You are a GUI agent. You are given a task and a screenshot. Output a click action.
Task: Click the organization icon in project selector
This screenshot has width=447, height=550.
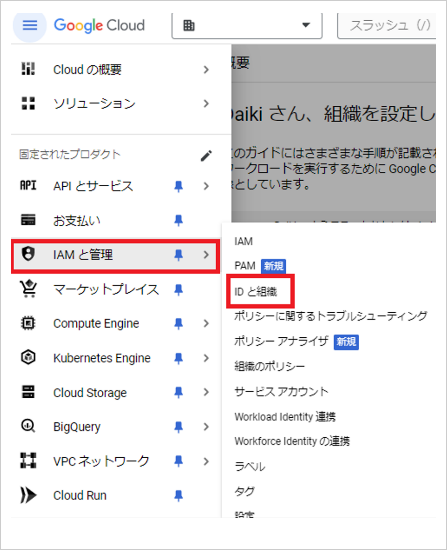189,26
